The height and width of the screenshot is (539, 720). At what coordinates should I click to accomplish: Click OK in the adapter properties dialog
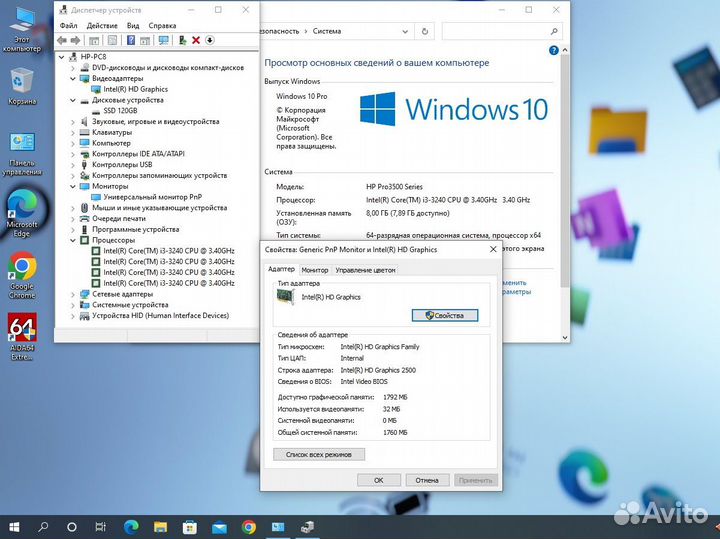[x=379, y=480]
